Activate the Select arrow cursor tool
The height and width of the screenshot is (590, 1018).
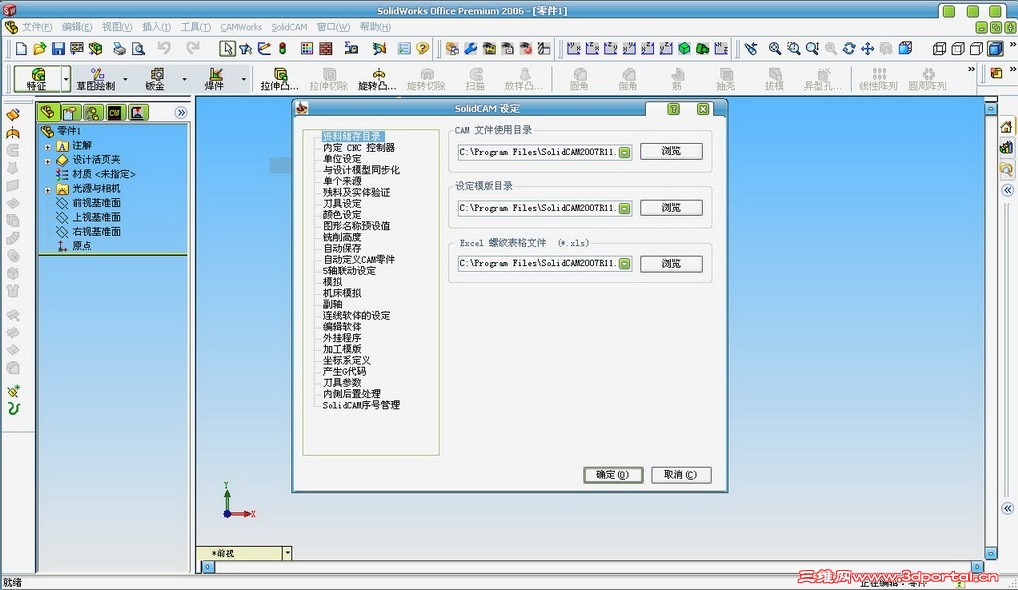(227, 49)
